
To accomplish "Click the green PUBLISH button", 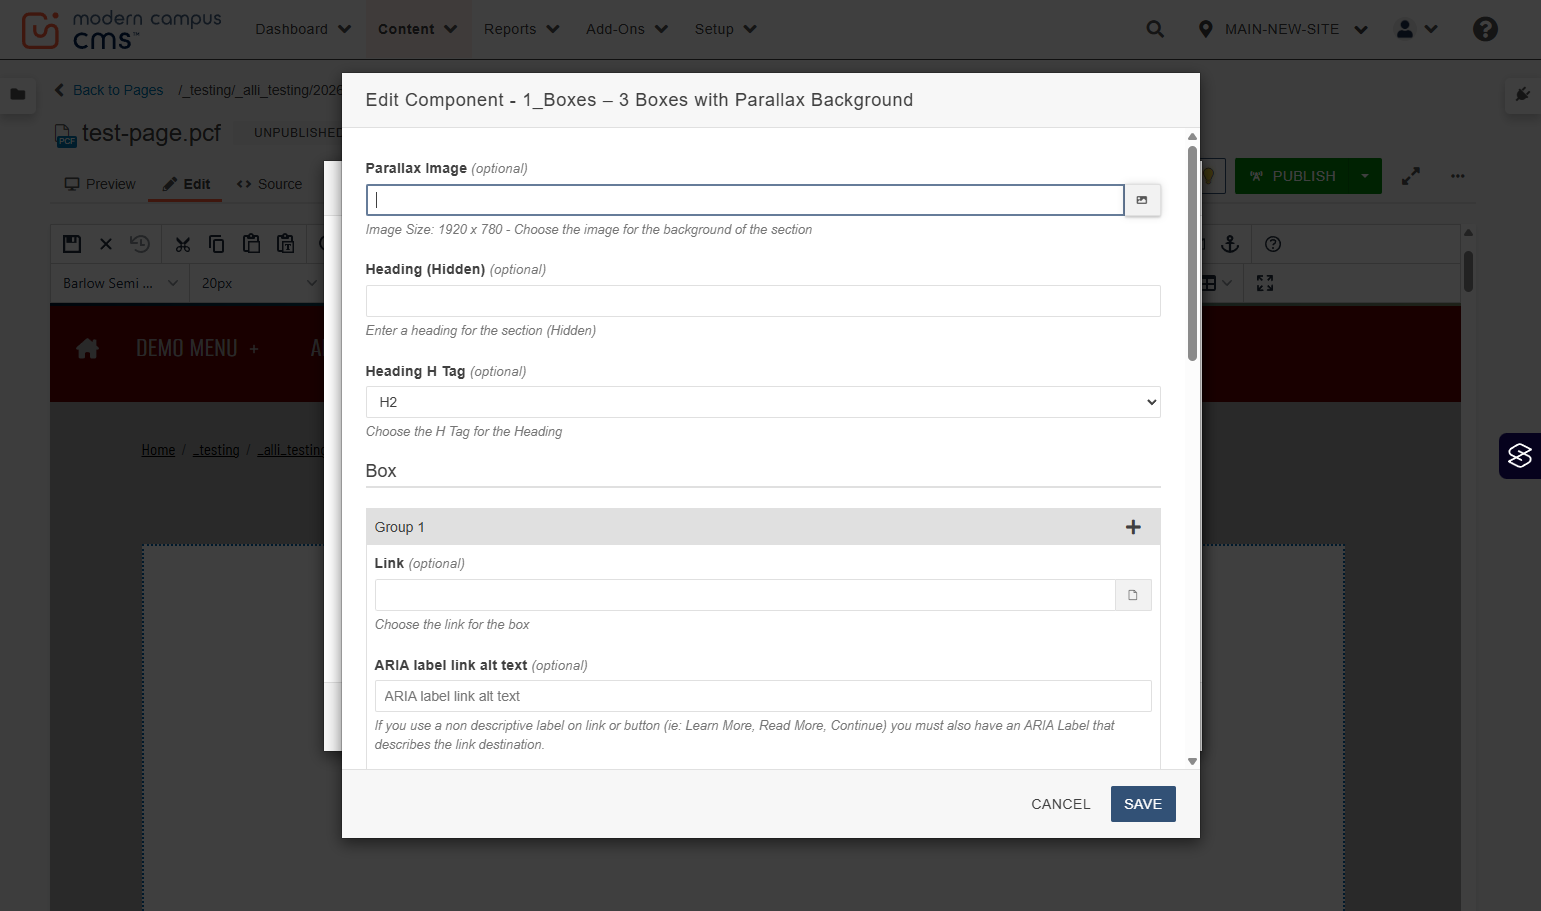I will tap(1293, 176).
